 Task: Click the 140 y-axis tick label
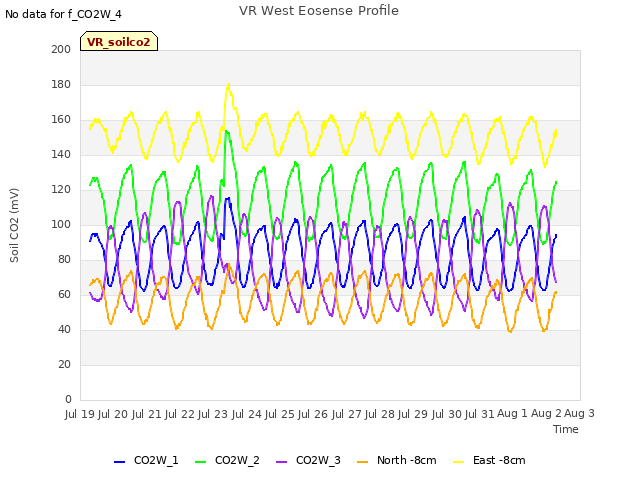point(61,155)
